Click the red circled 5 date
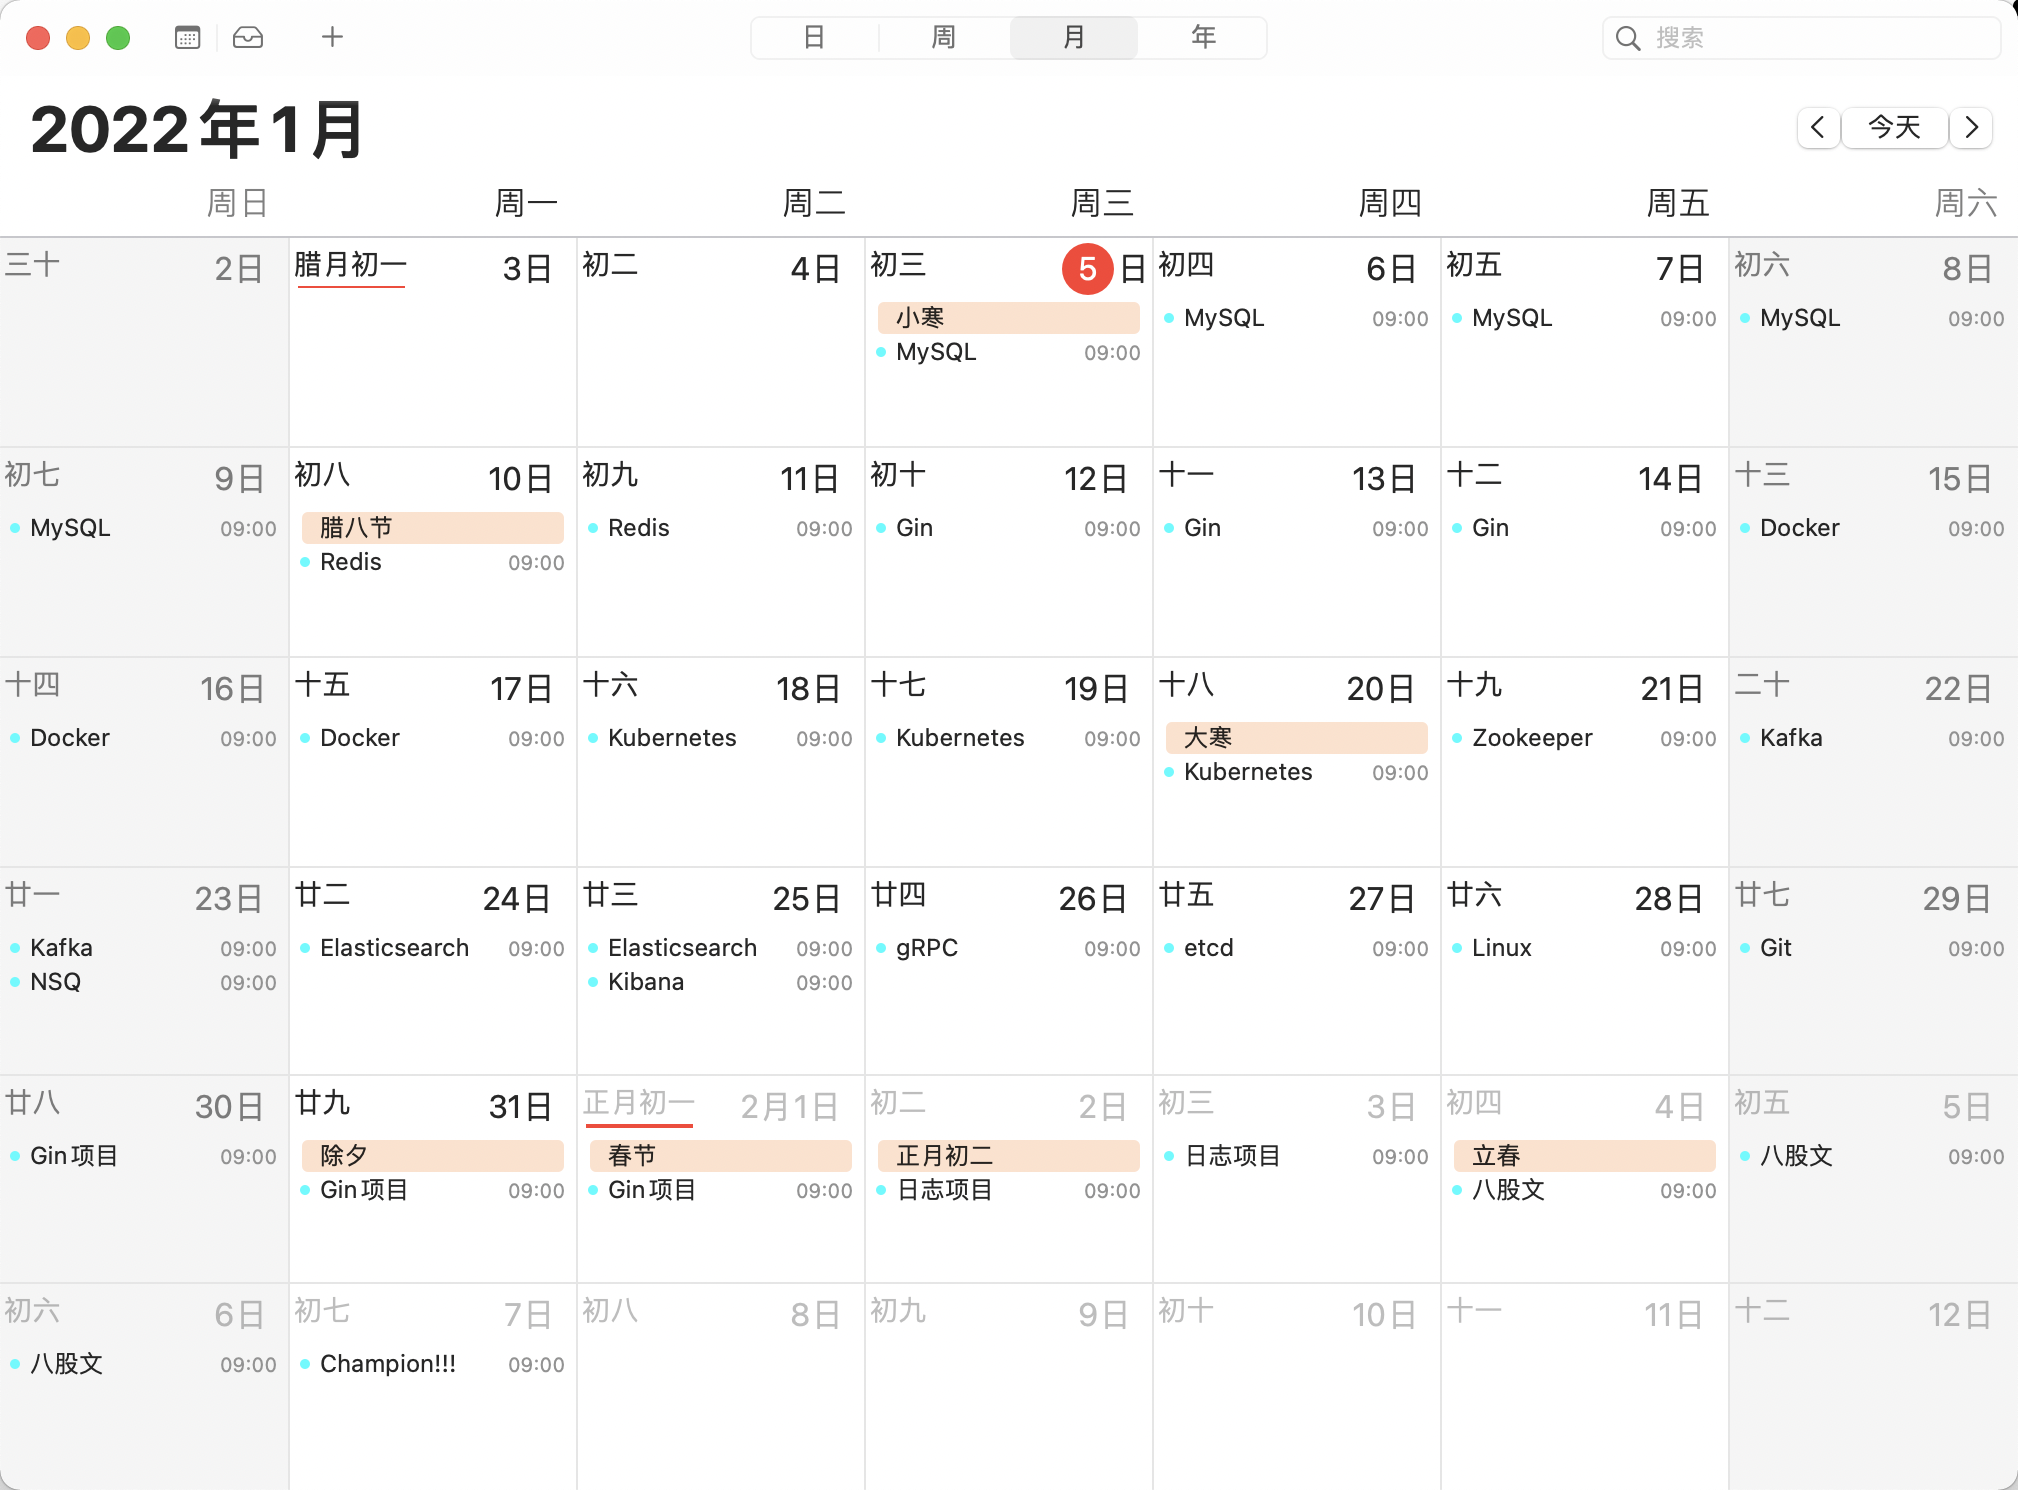This screenshot has height=1490, width=2018. (x=1087, y=269)
